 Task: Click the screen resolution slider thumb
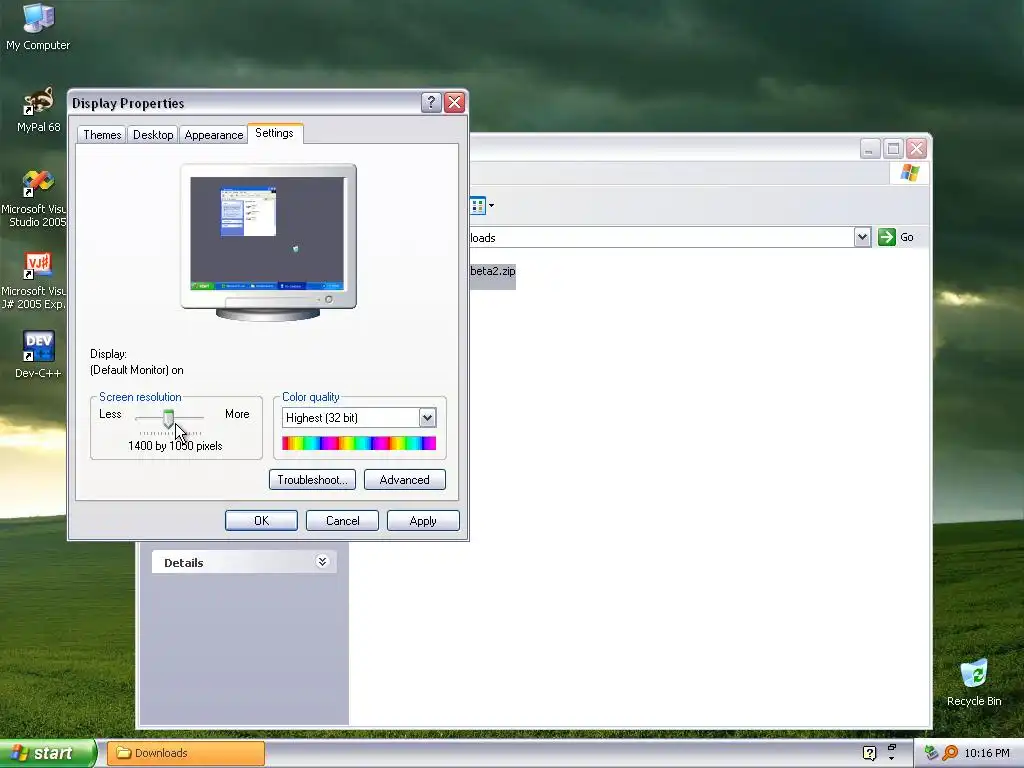tap(168, 419)
